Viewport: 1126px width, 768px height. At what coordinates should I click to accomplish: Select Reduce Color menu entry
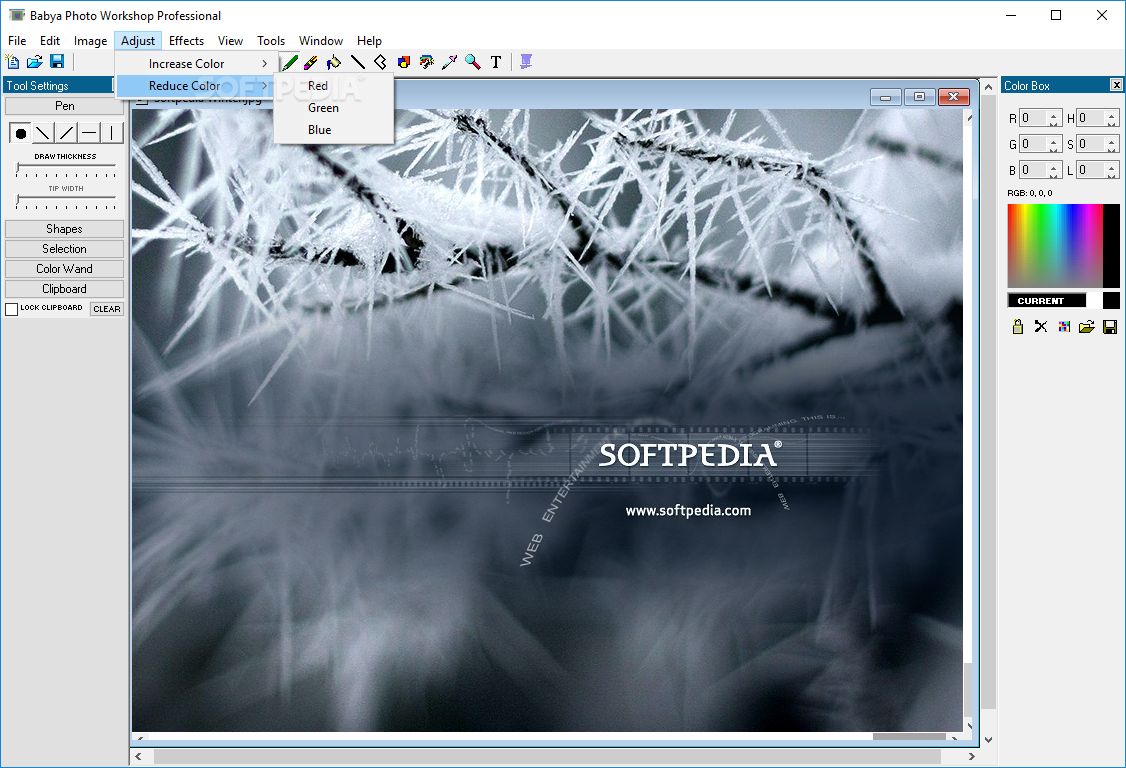pyautogui.click(x=196, y=85)
